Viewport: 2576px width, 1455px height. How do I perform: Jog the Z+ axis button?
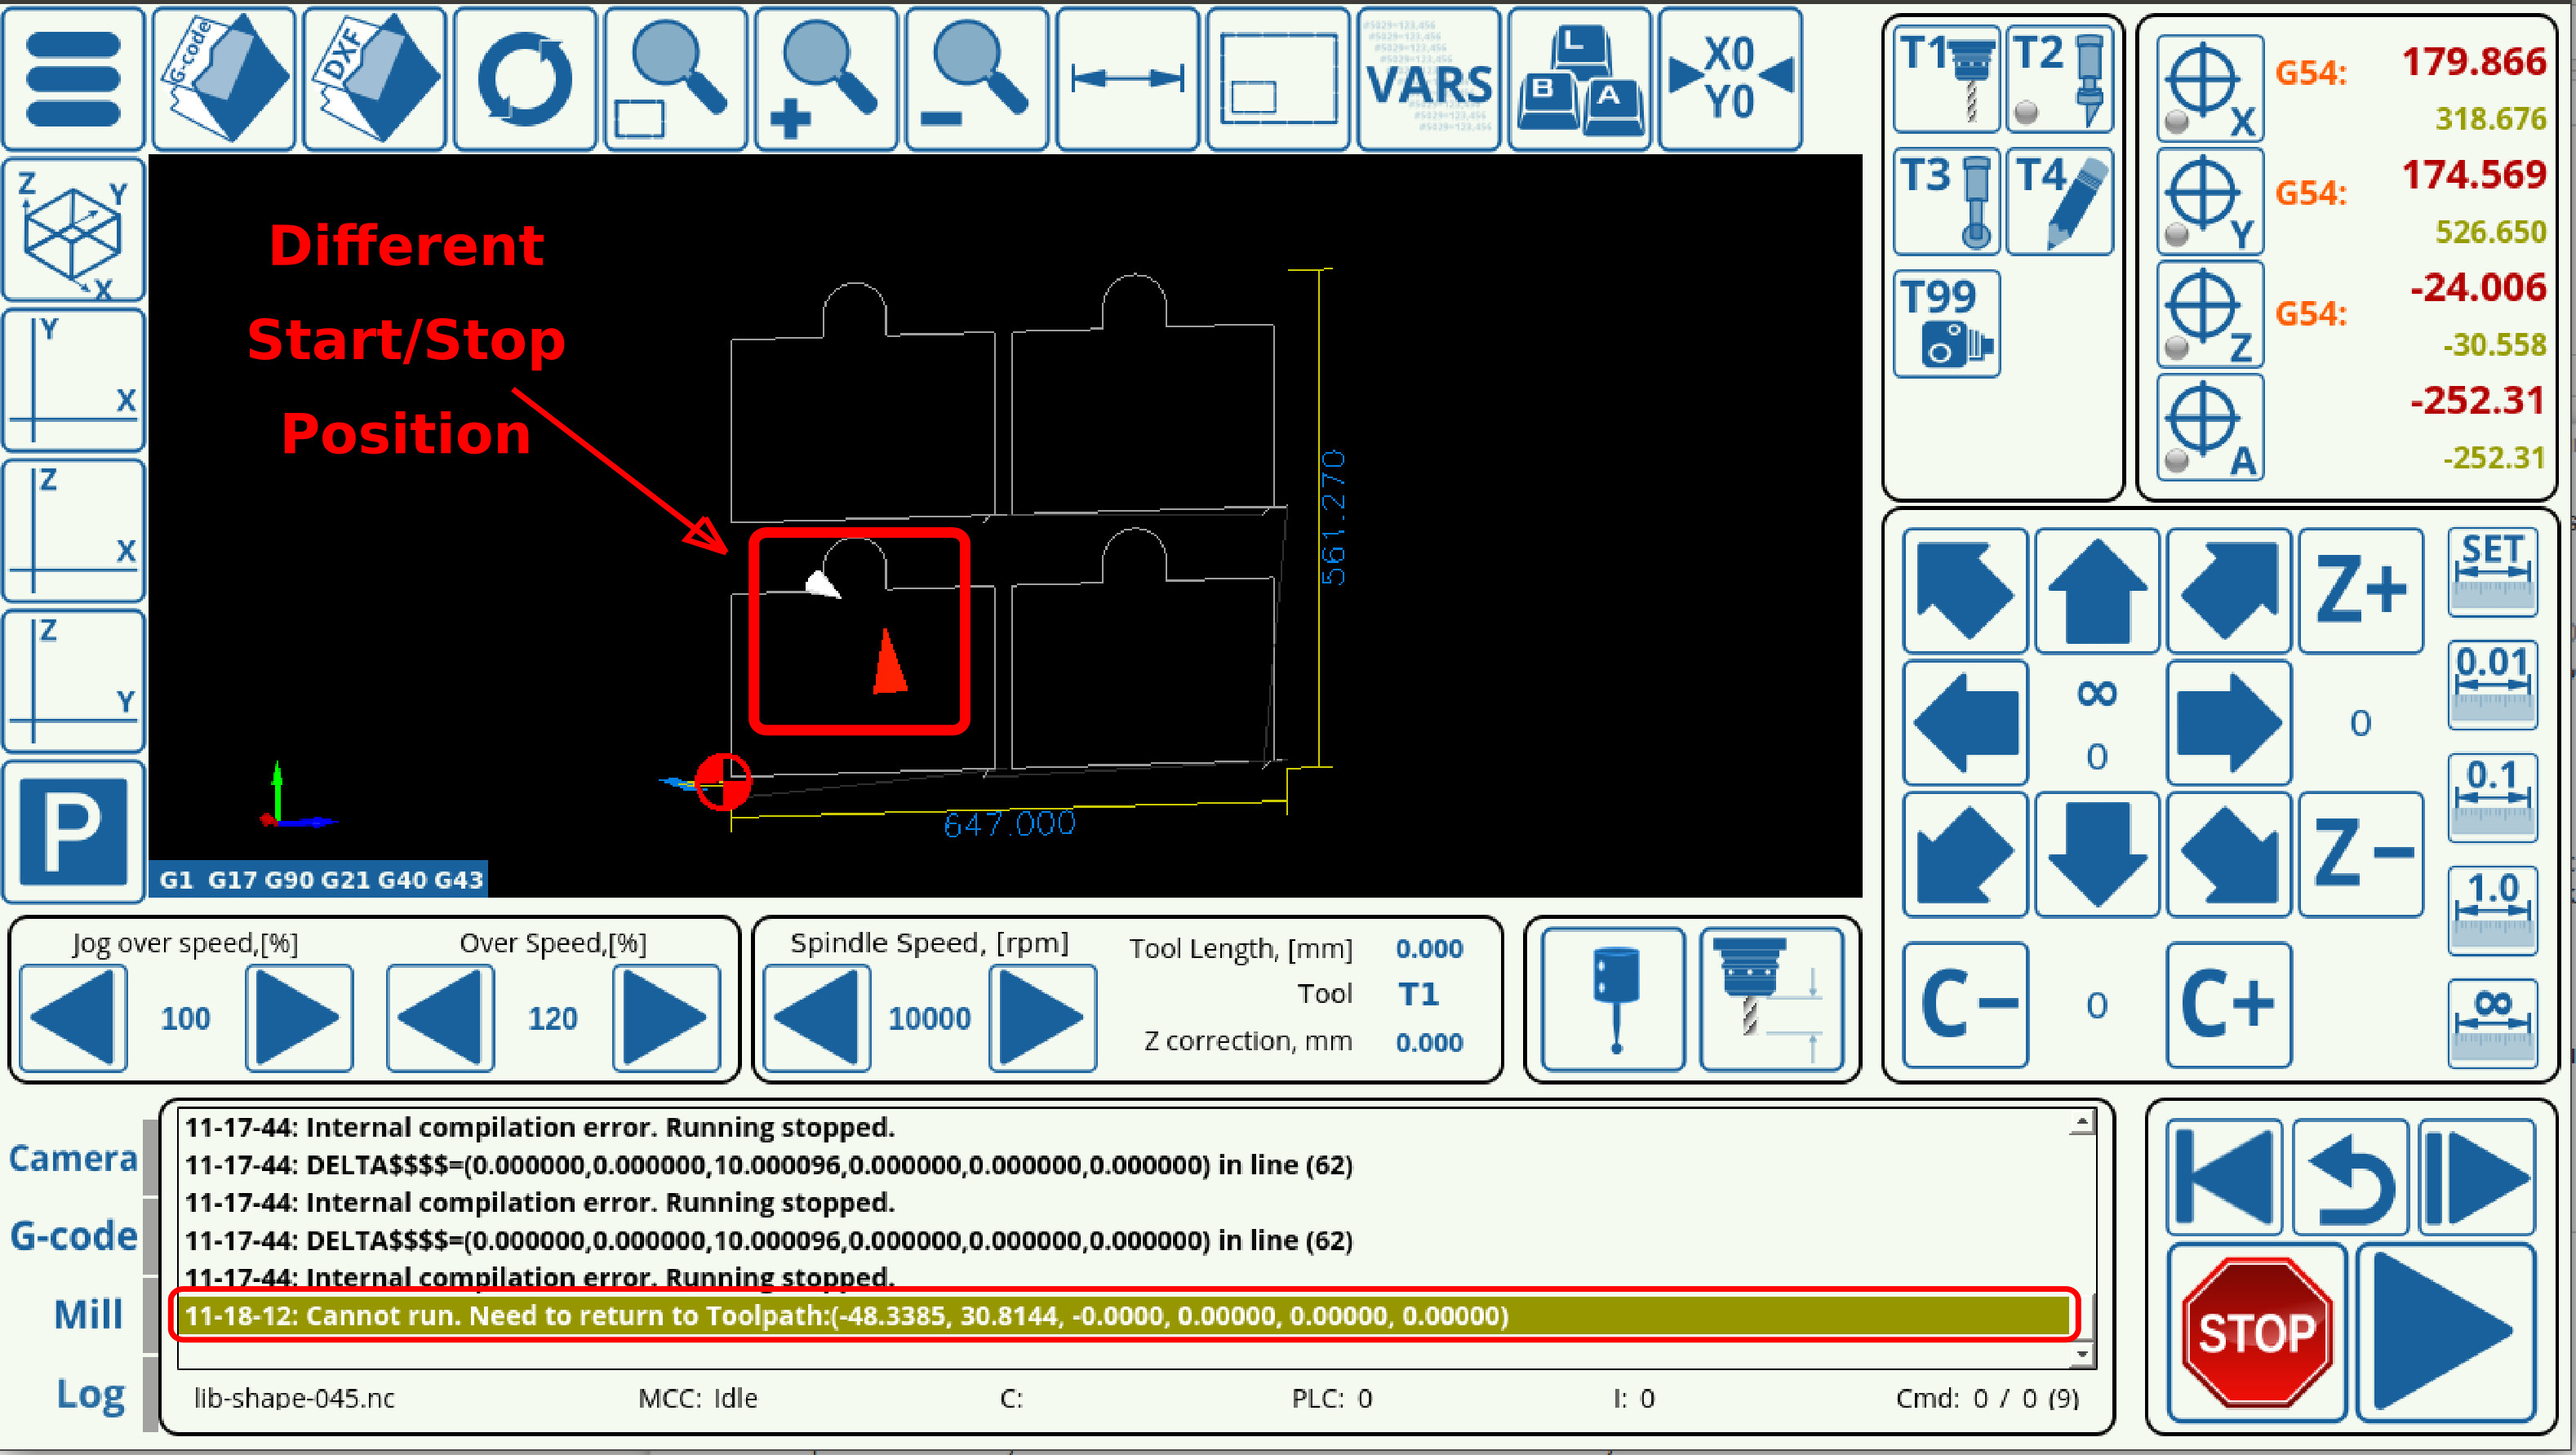(x=2360, y=590)
